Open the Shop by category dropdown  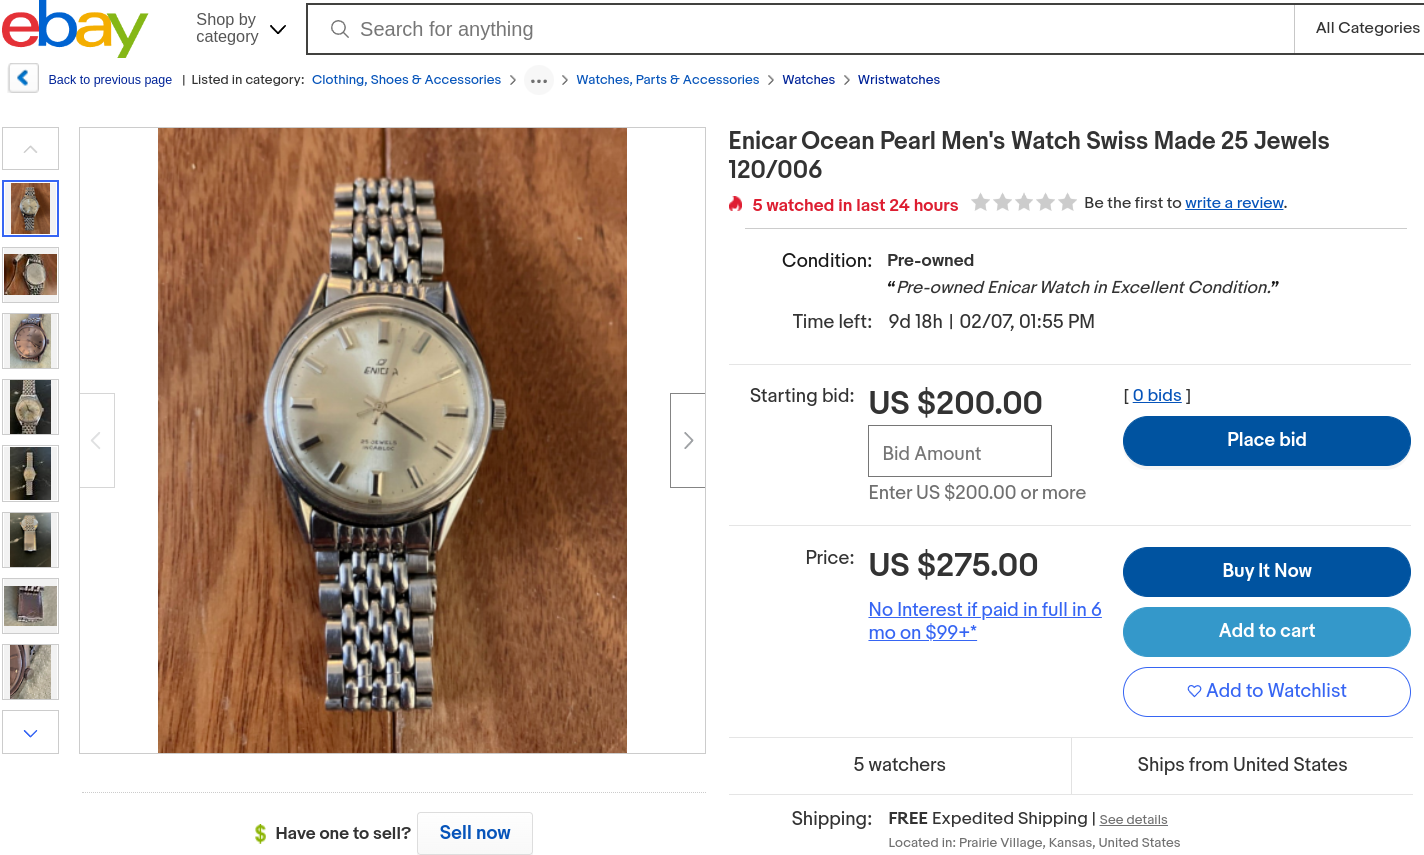(x=241, y=29)
